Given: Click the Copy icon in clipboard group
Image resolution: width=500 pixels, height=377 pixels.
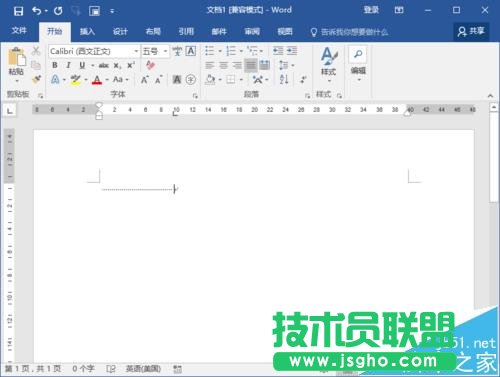Looking at the screenshot, I should point(36,65).
